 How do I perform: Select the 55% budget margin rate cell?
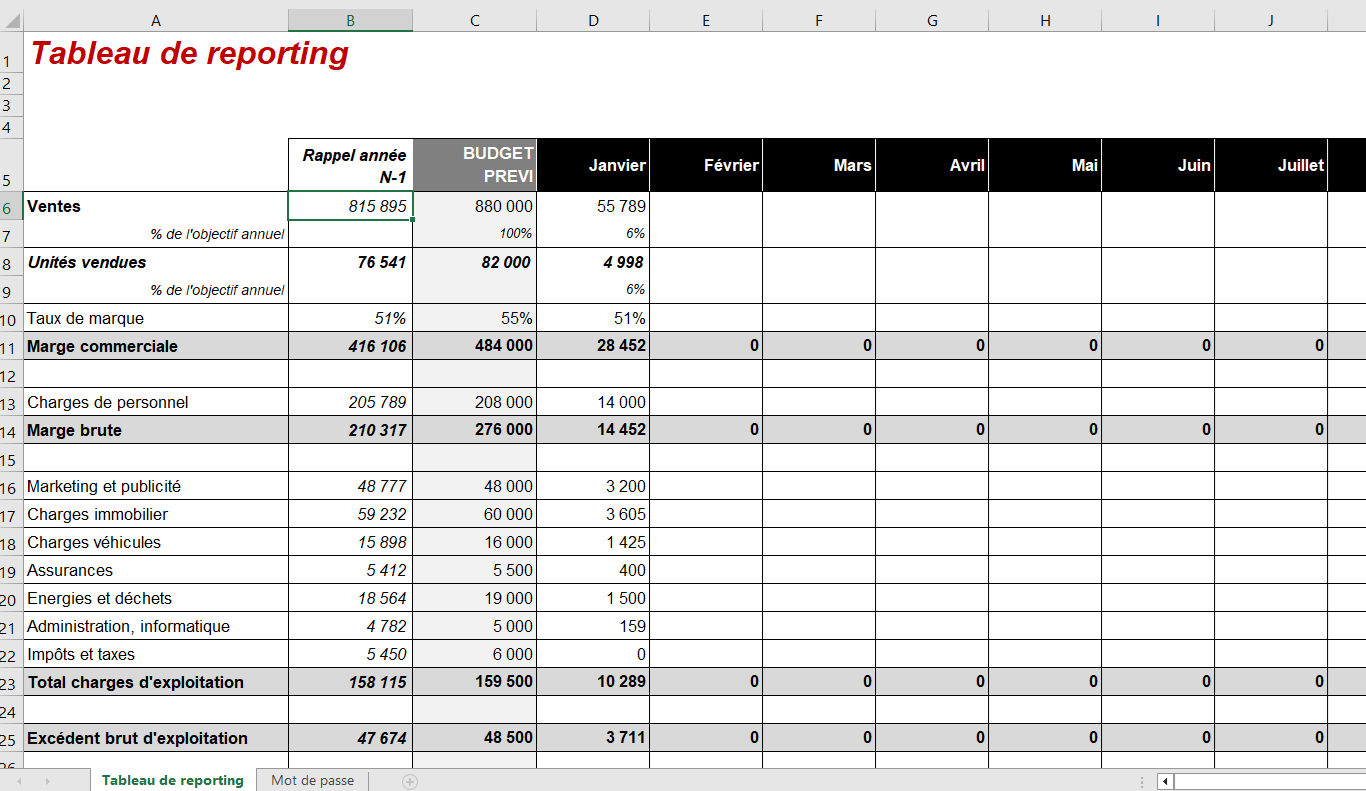pyautogui.click(x=475, y=318)
